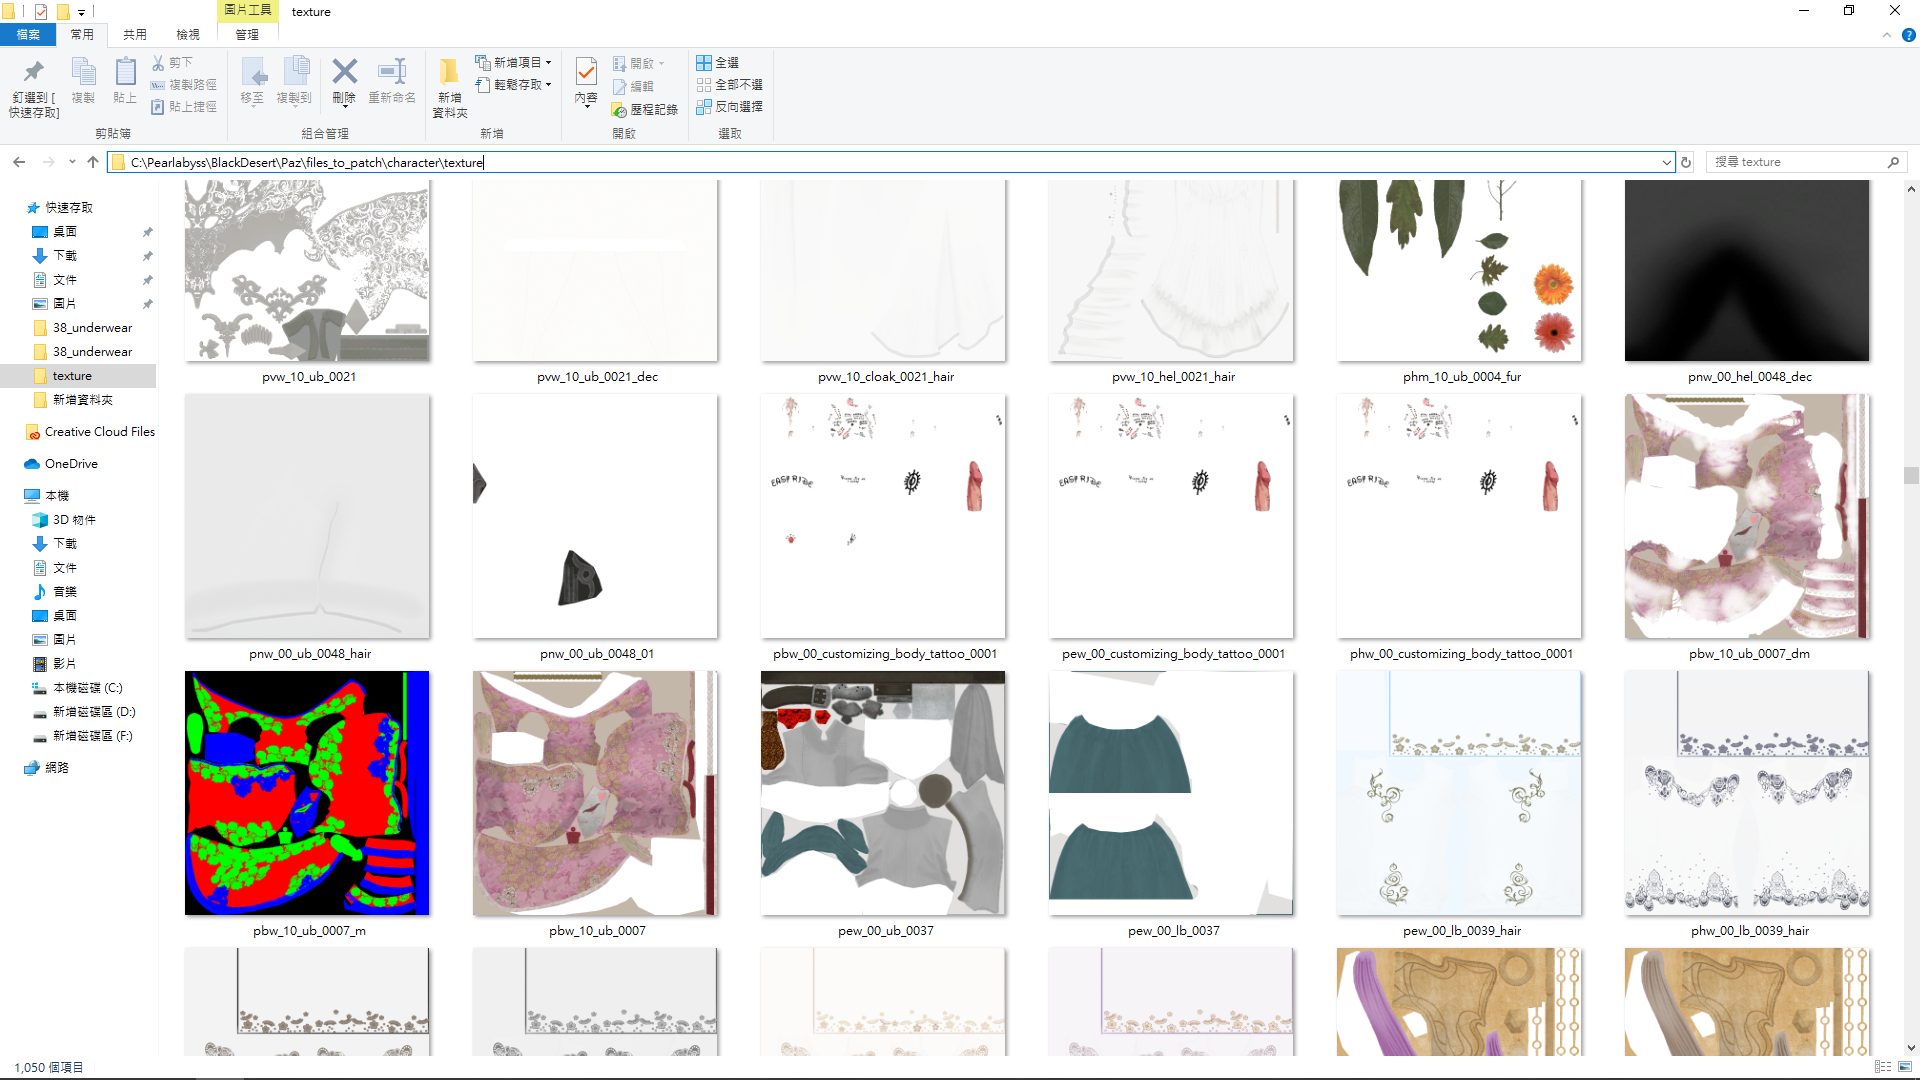
Task: Click Invert Selection (反向選擇)
Action: point(730,106)
